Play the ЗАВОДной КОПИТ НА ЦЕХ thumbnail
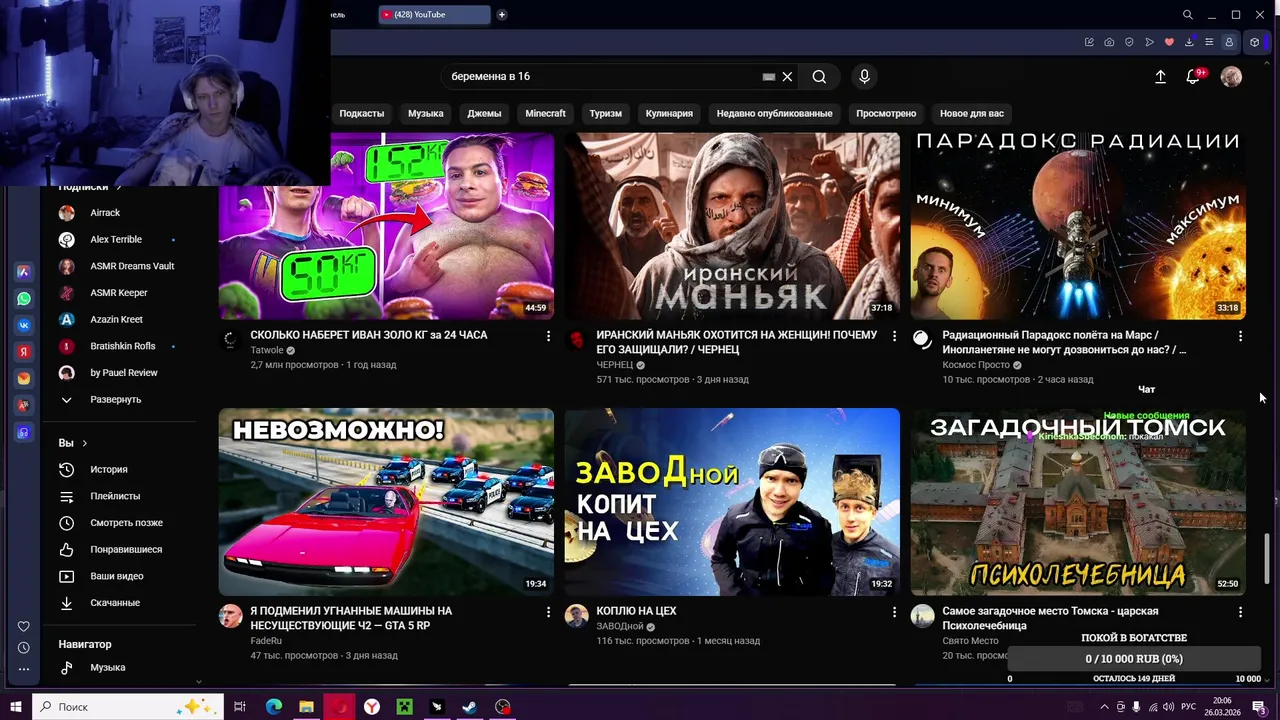Screen dimensions: 1280x720 (732, 501)
